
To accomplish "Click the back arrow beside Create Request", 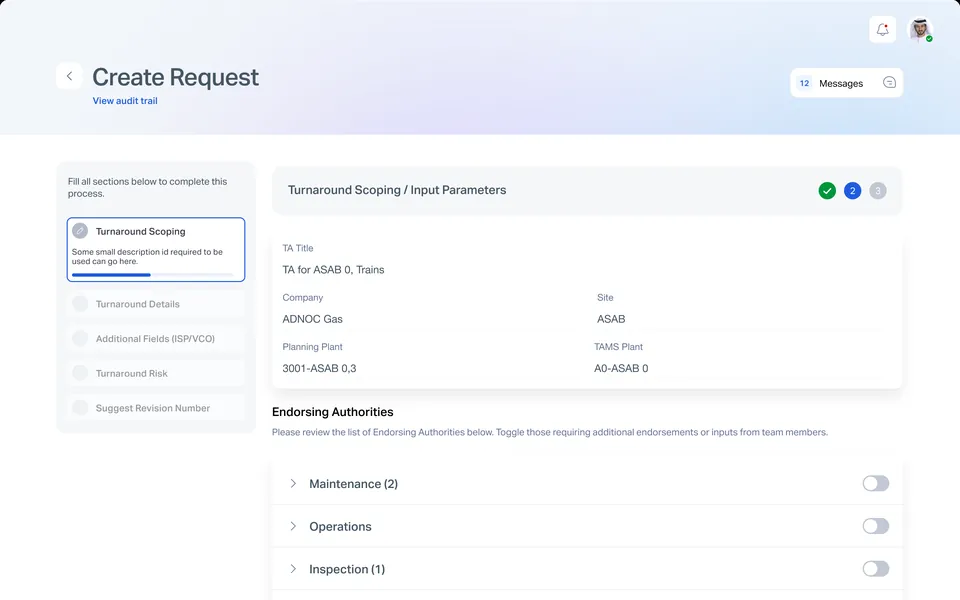I will [x=69, y=76].
